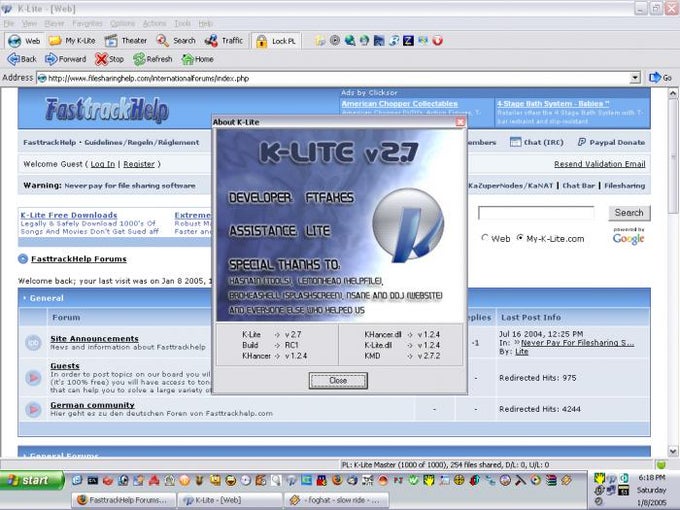Click the blue number 3 toolbar icon
The height and width of the screenshot is (510, 680).
(394, 41)
